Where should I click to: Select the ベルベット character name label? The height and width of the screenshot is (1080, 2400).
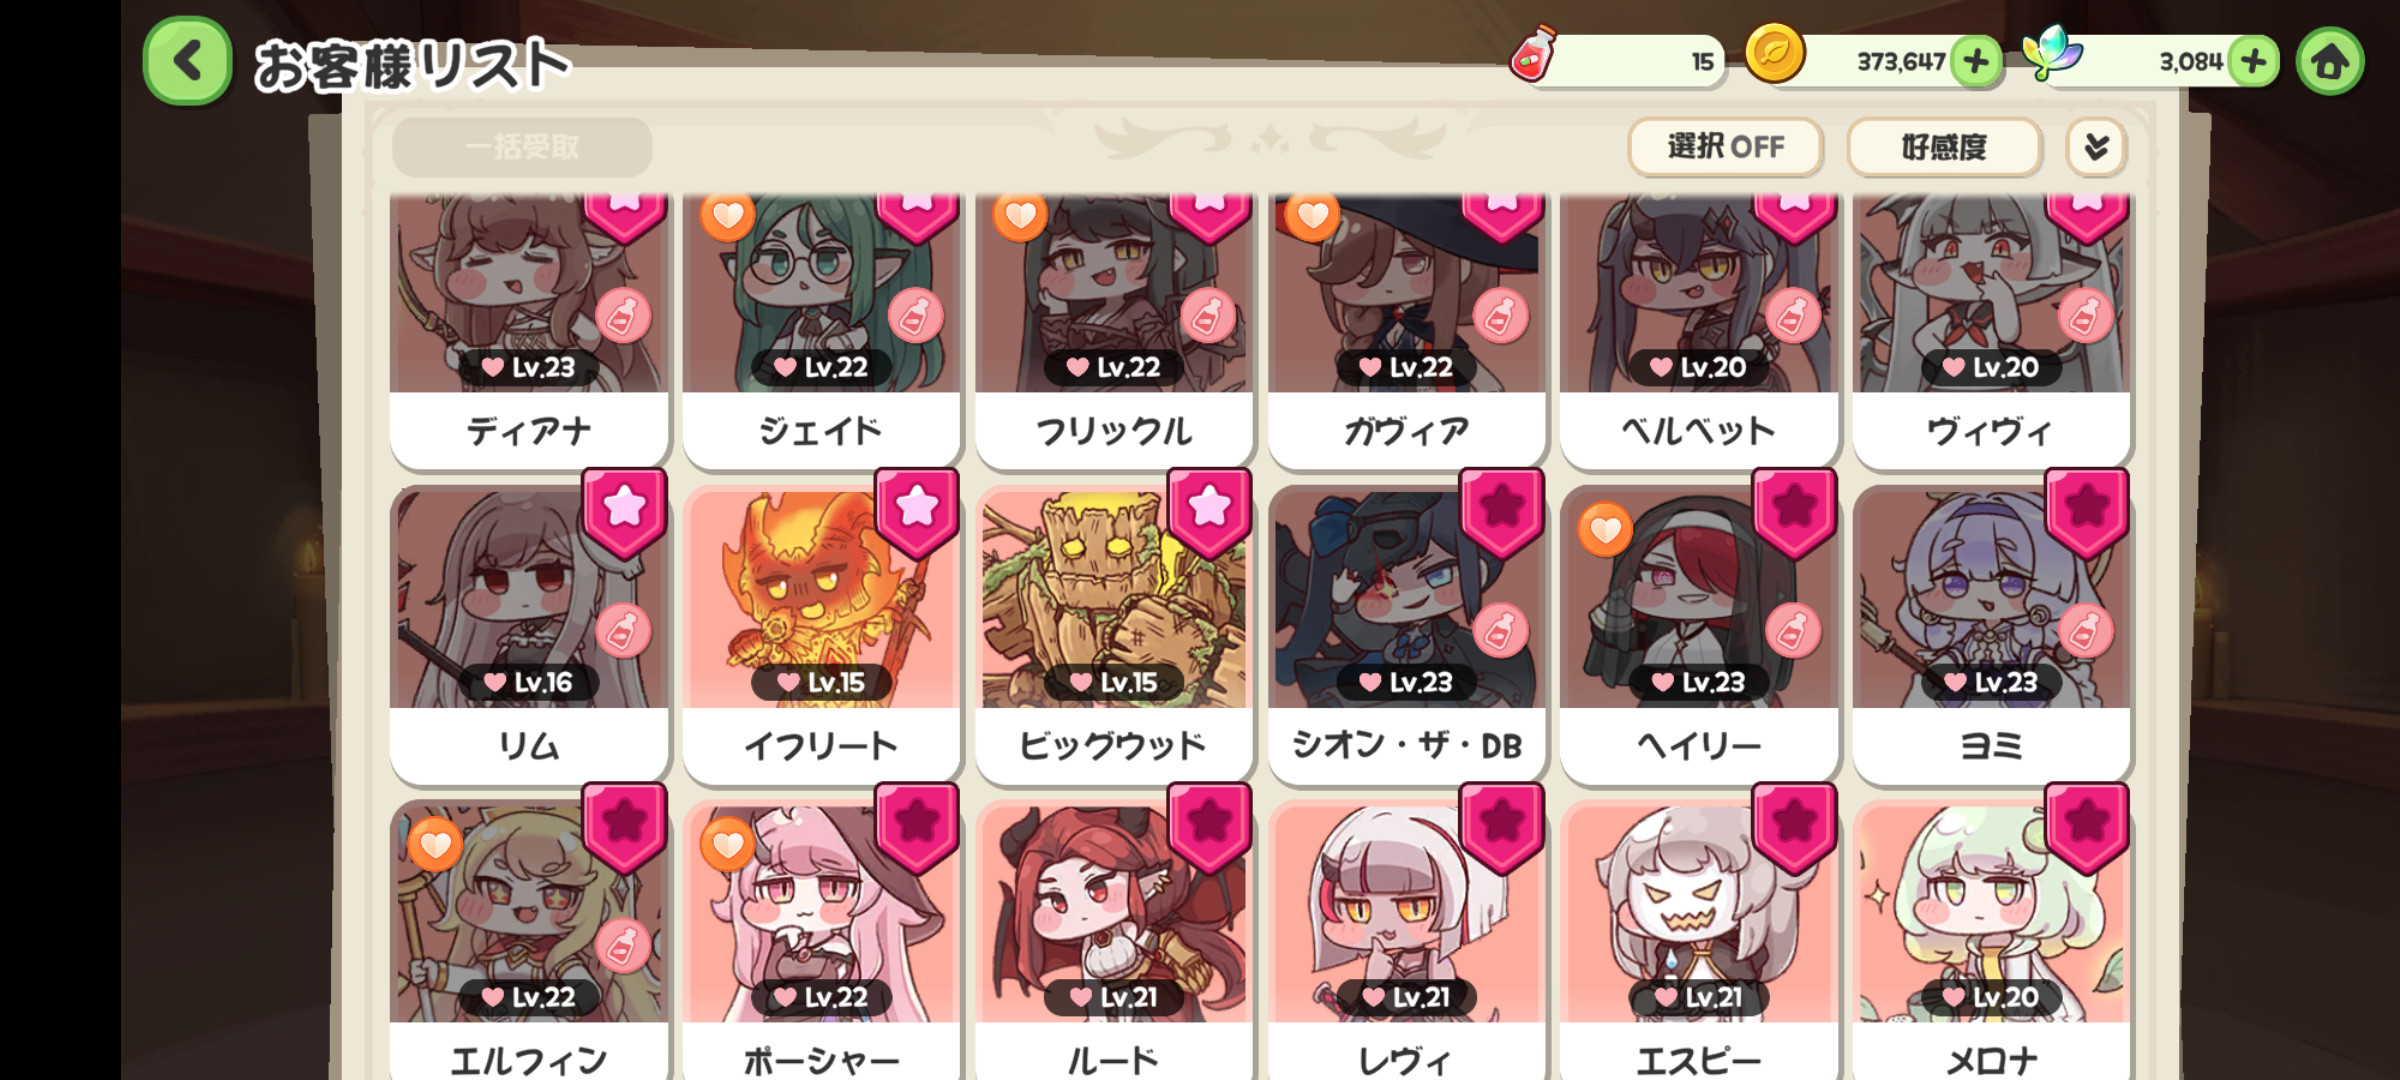pos(1698,431)
